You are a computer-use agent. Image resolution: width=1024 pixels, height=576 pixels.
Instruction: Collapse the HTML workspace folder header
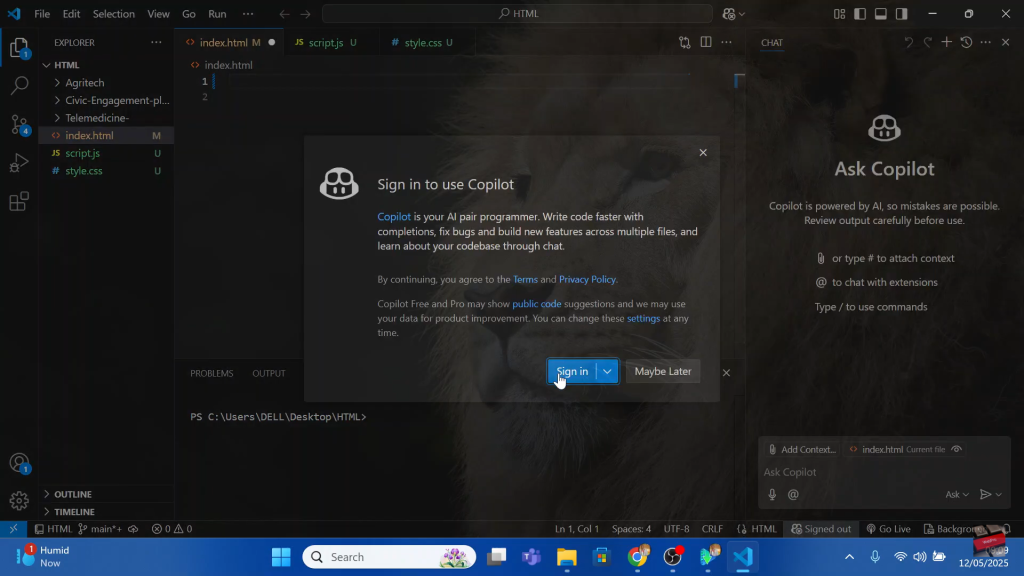(104, 65)
